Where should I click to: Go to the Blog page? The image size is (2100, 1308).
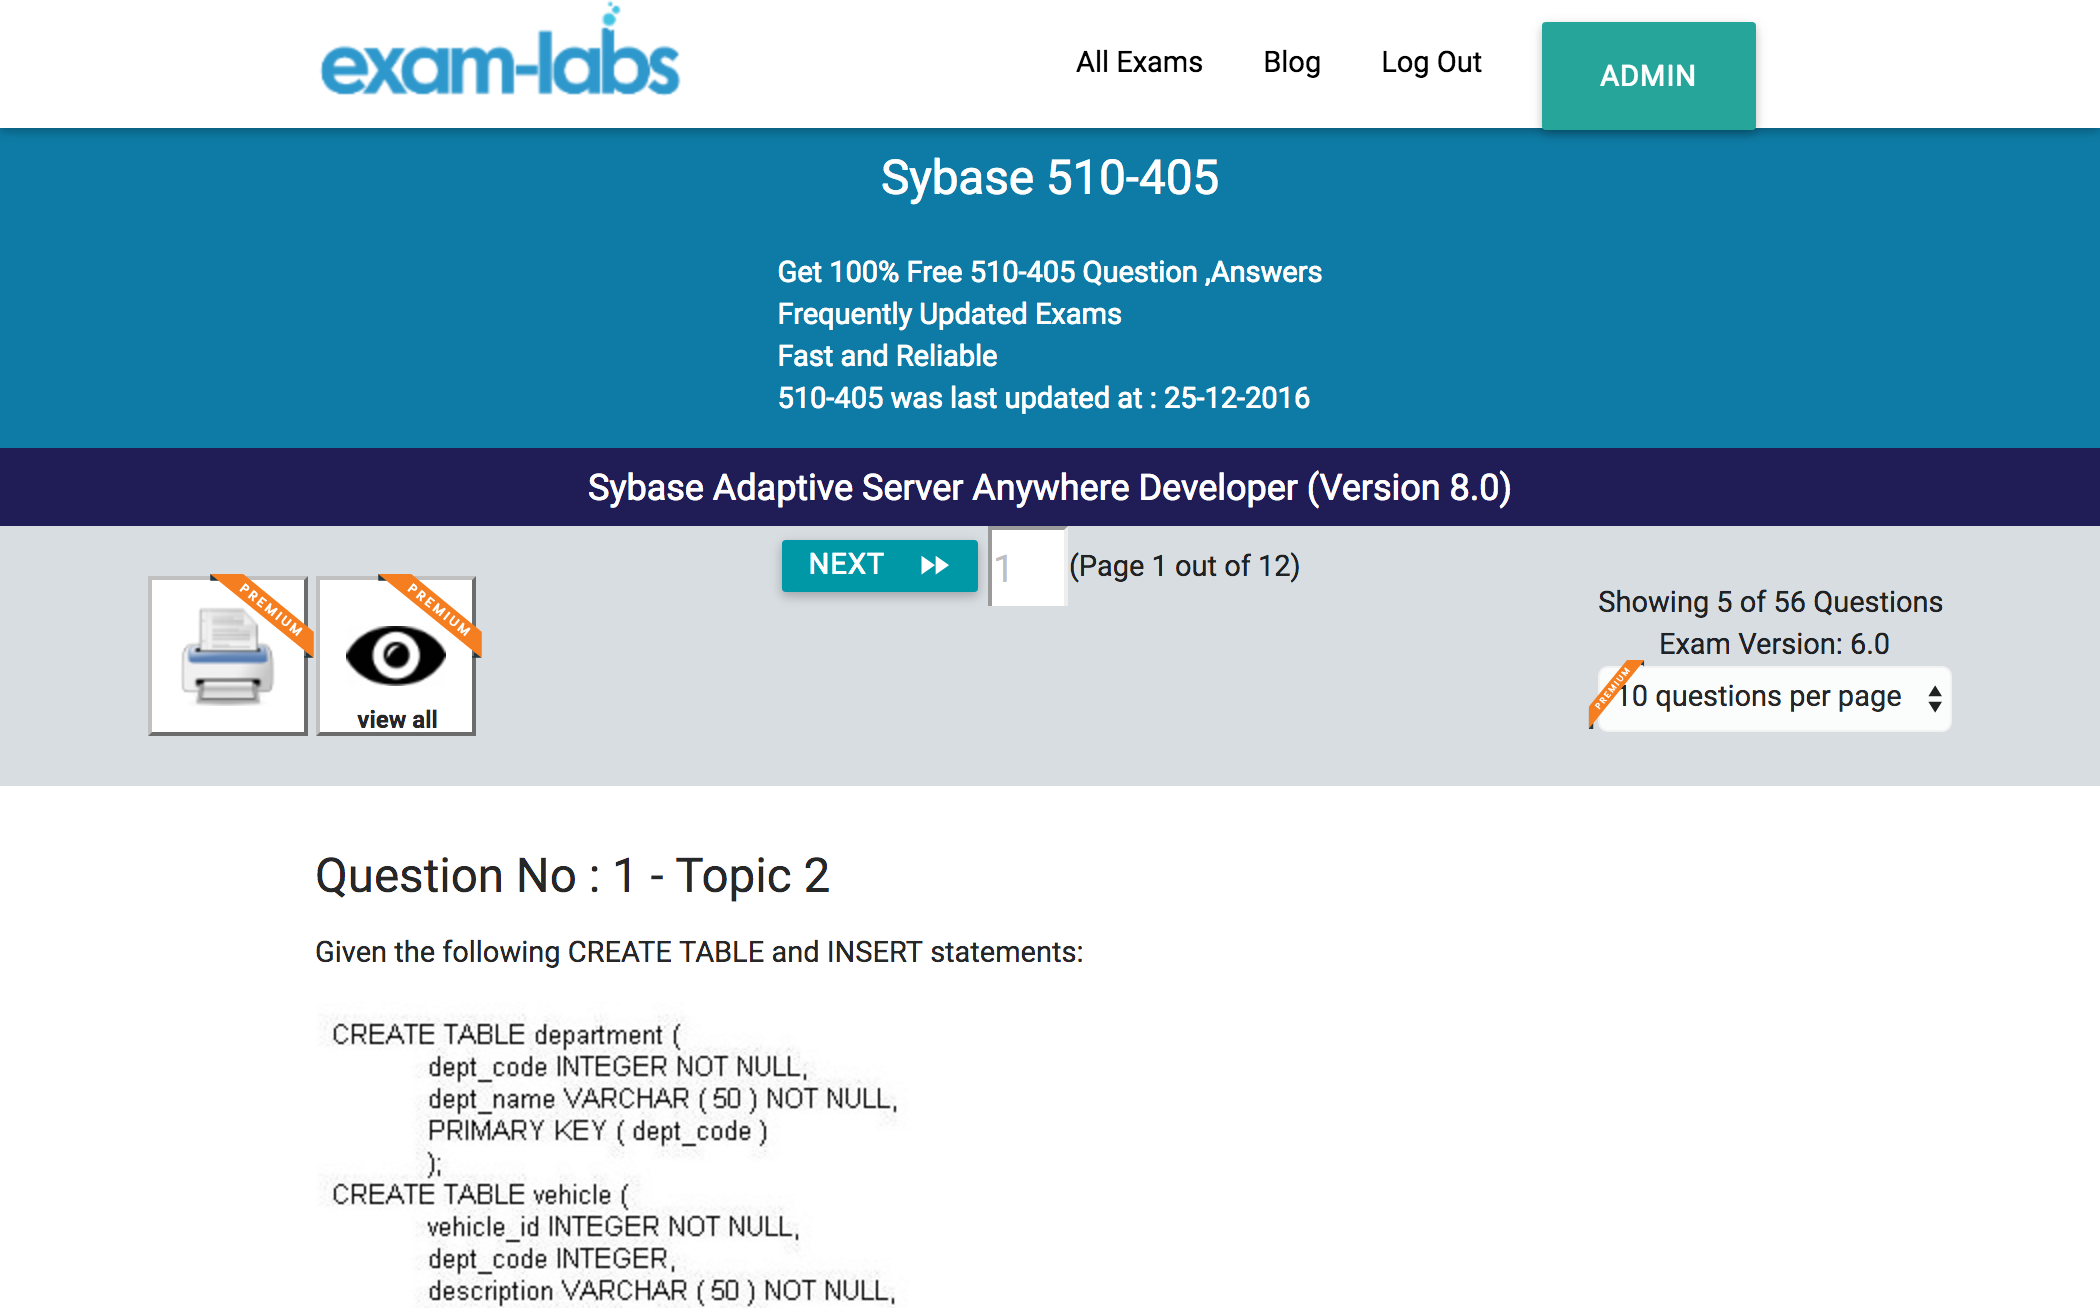pos(1292,62)
